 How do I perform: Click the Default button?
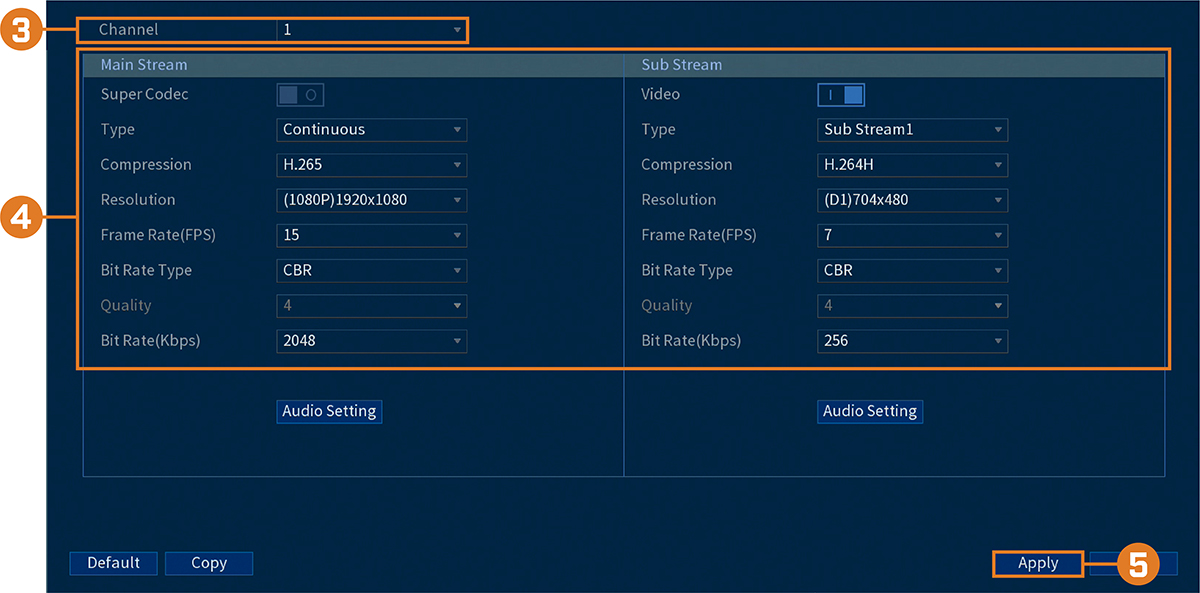click(113, 563)
